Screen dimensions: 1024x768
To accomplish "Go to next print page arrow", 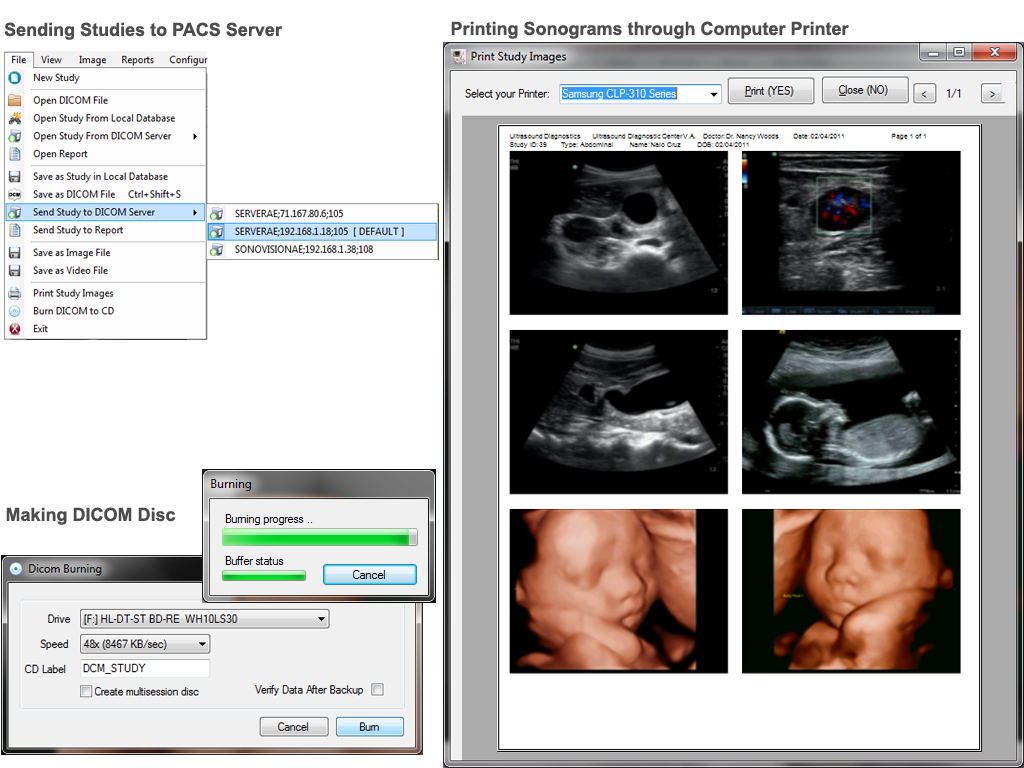I will 992,94.
